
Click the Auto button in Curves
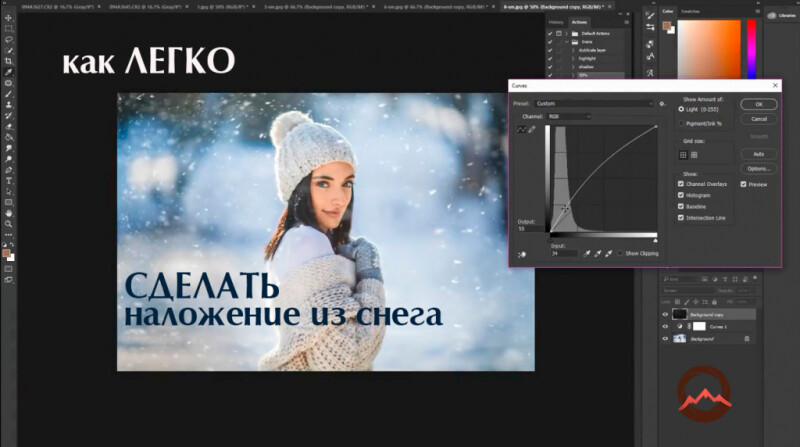759,154
